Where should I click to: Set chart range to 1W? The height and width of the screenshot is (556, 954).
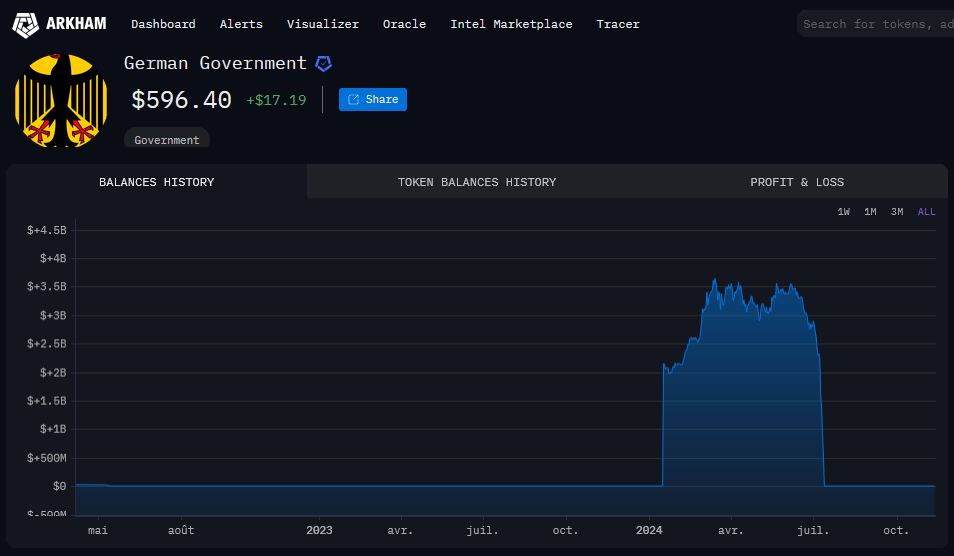(x=844, y=212)
